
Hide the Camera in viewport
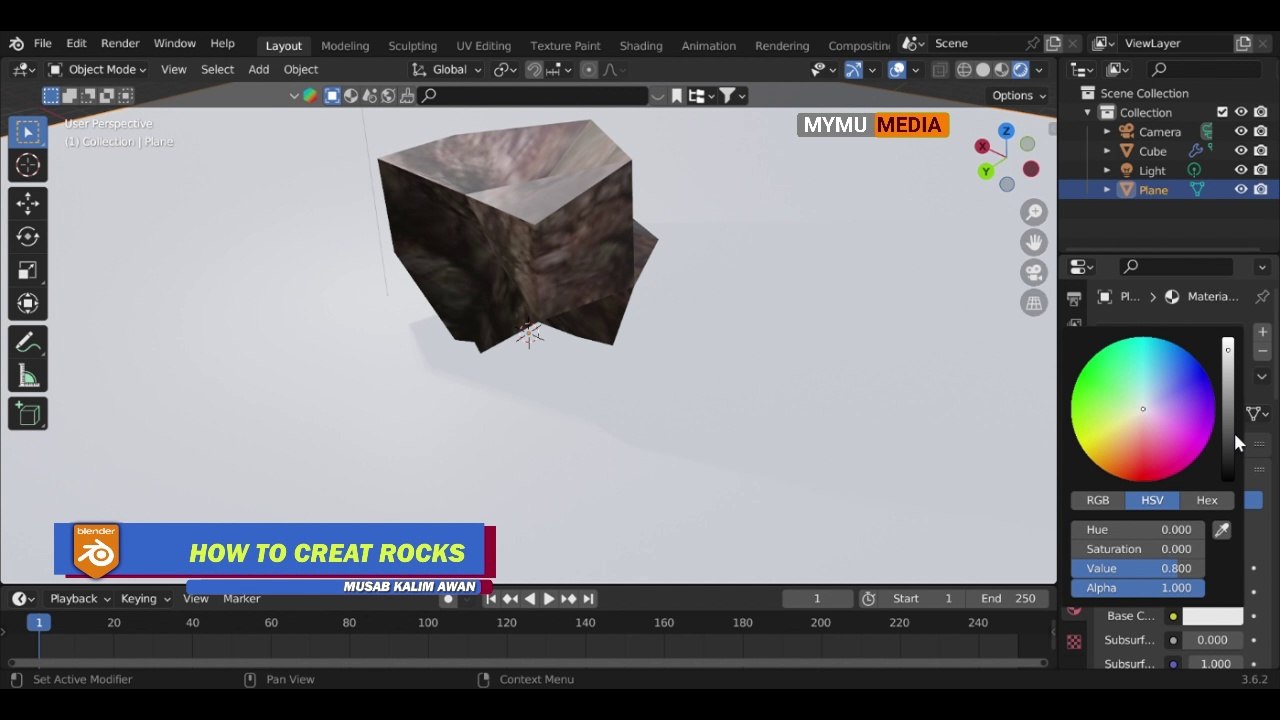1241,132
